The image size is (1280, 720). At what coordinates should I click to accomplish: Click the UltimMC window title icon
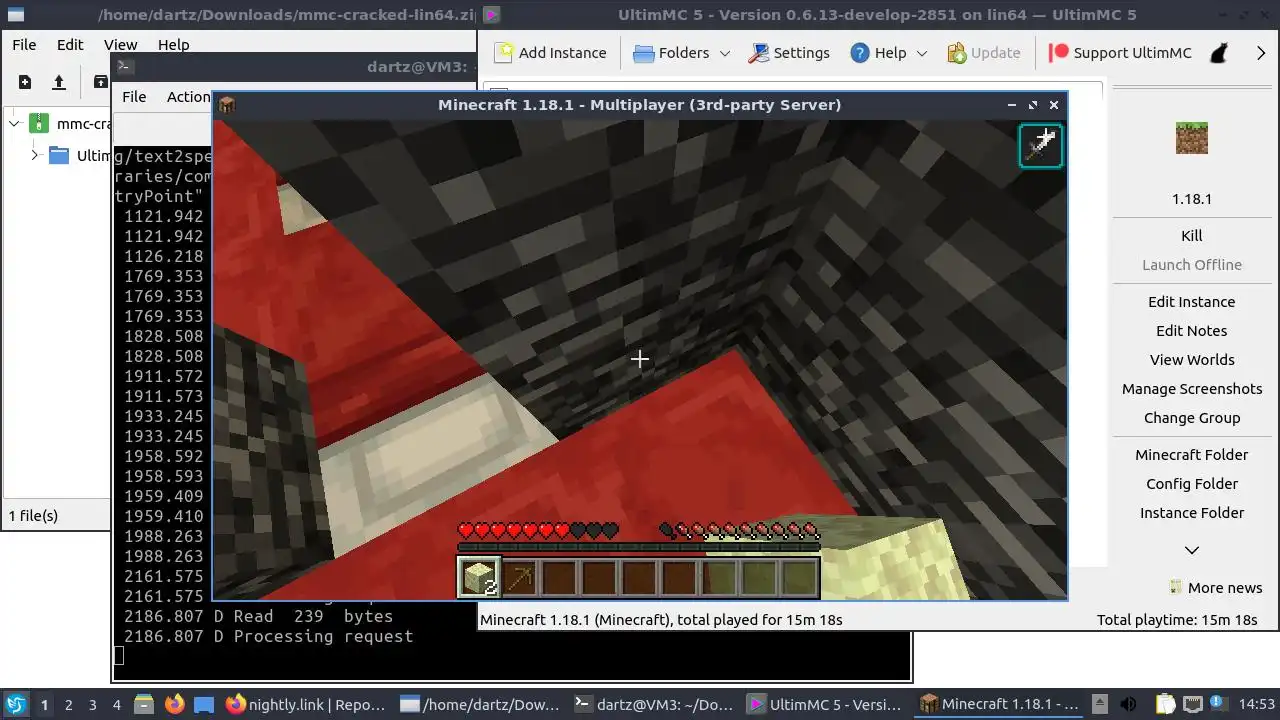[x=491, y=15]
